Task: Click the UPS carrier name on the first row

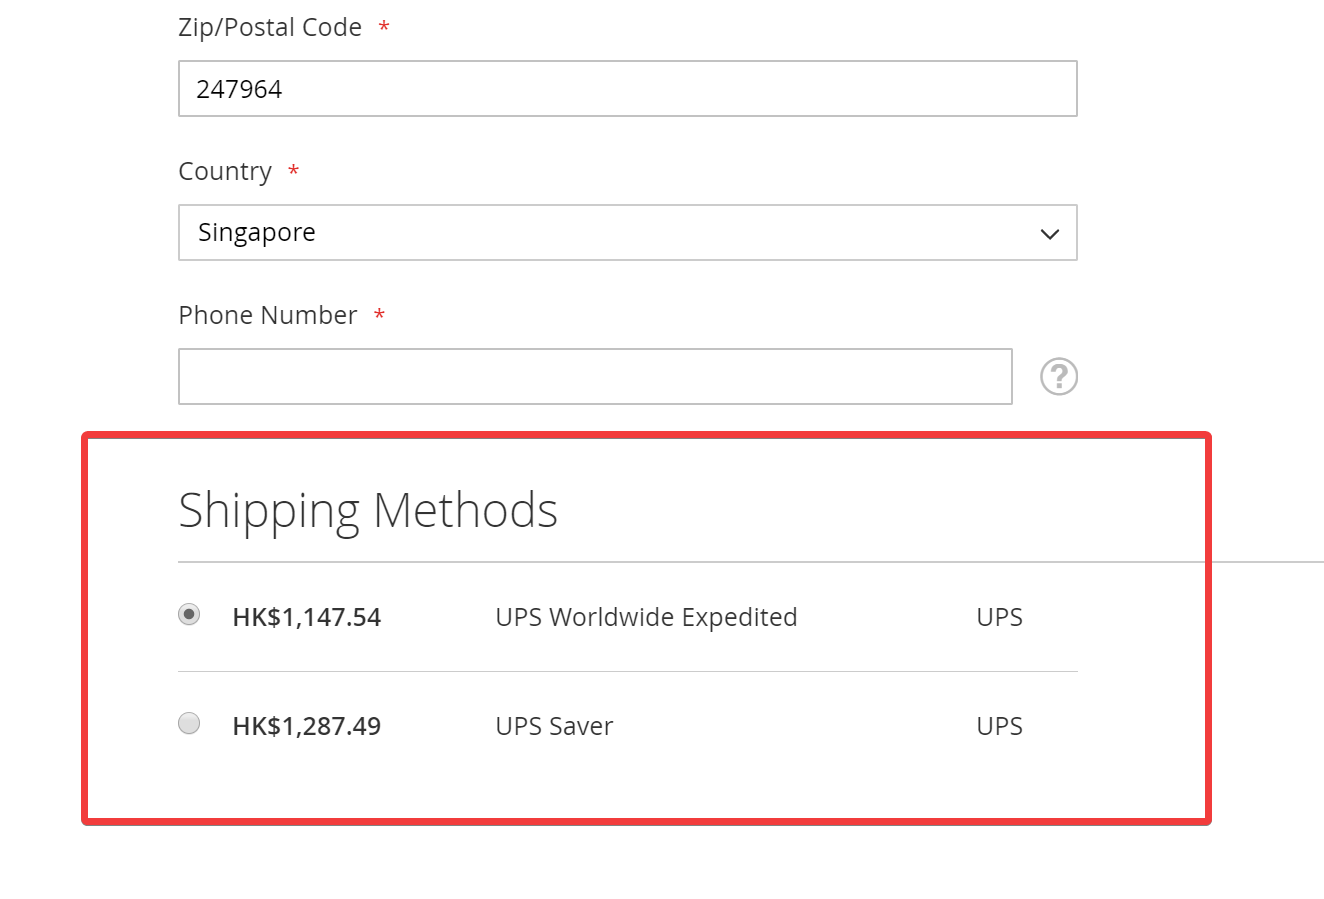Action: click(999, 617)
